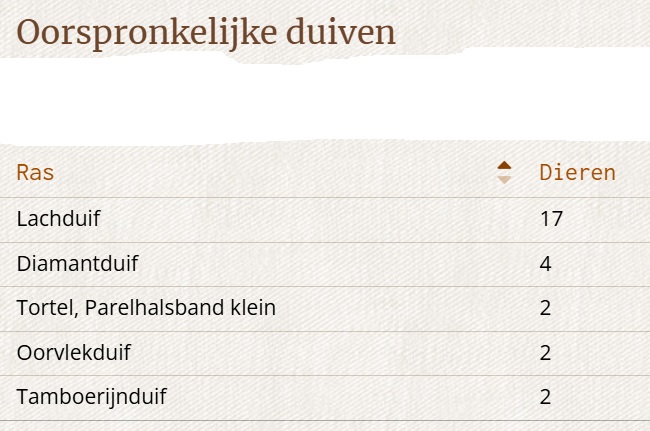Open the Tamboerijnduif breed entry
Image resolution: width=650 pixels, height=431 pixels.
[92, 397]
